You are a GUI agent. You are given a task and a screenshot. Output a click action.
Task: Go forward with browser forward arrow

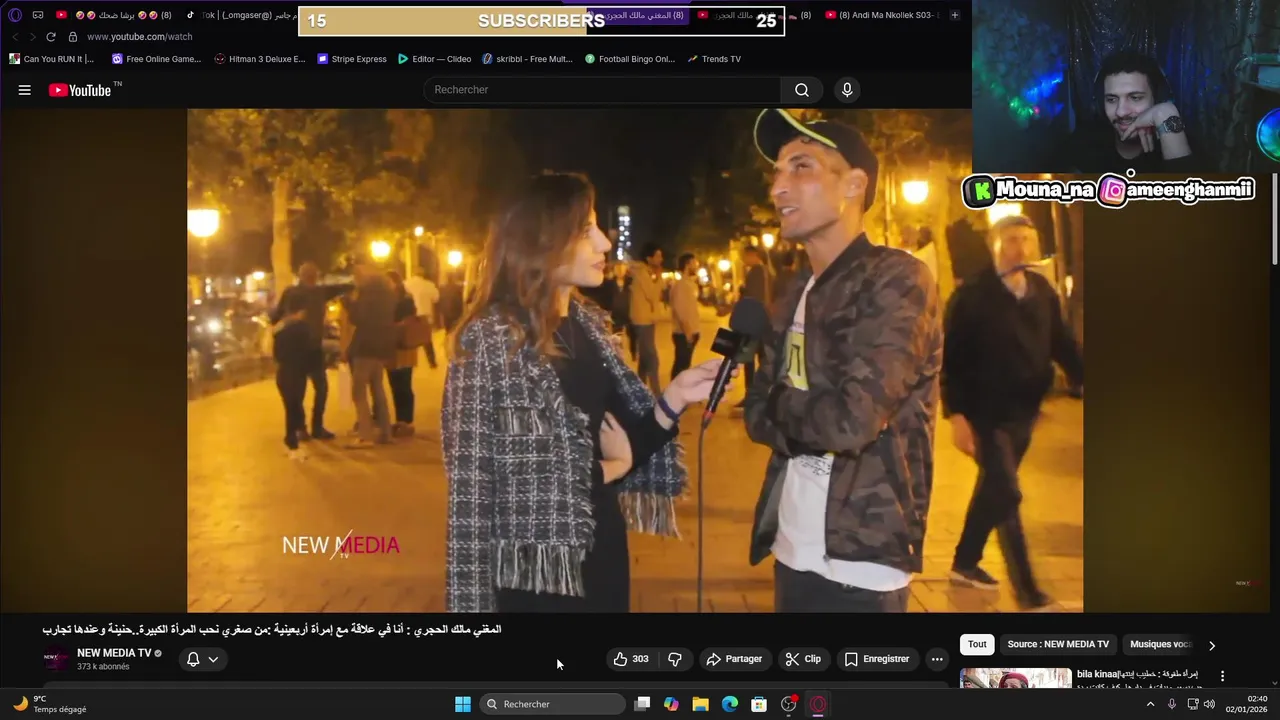click(32, 37)
